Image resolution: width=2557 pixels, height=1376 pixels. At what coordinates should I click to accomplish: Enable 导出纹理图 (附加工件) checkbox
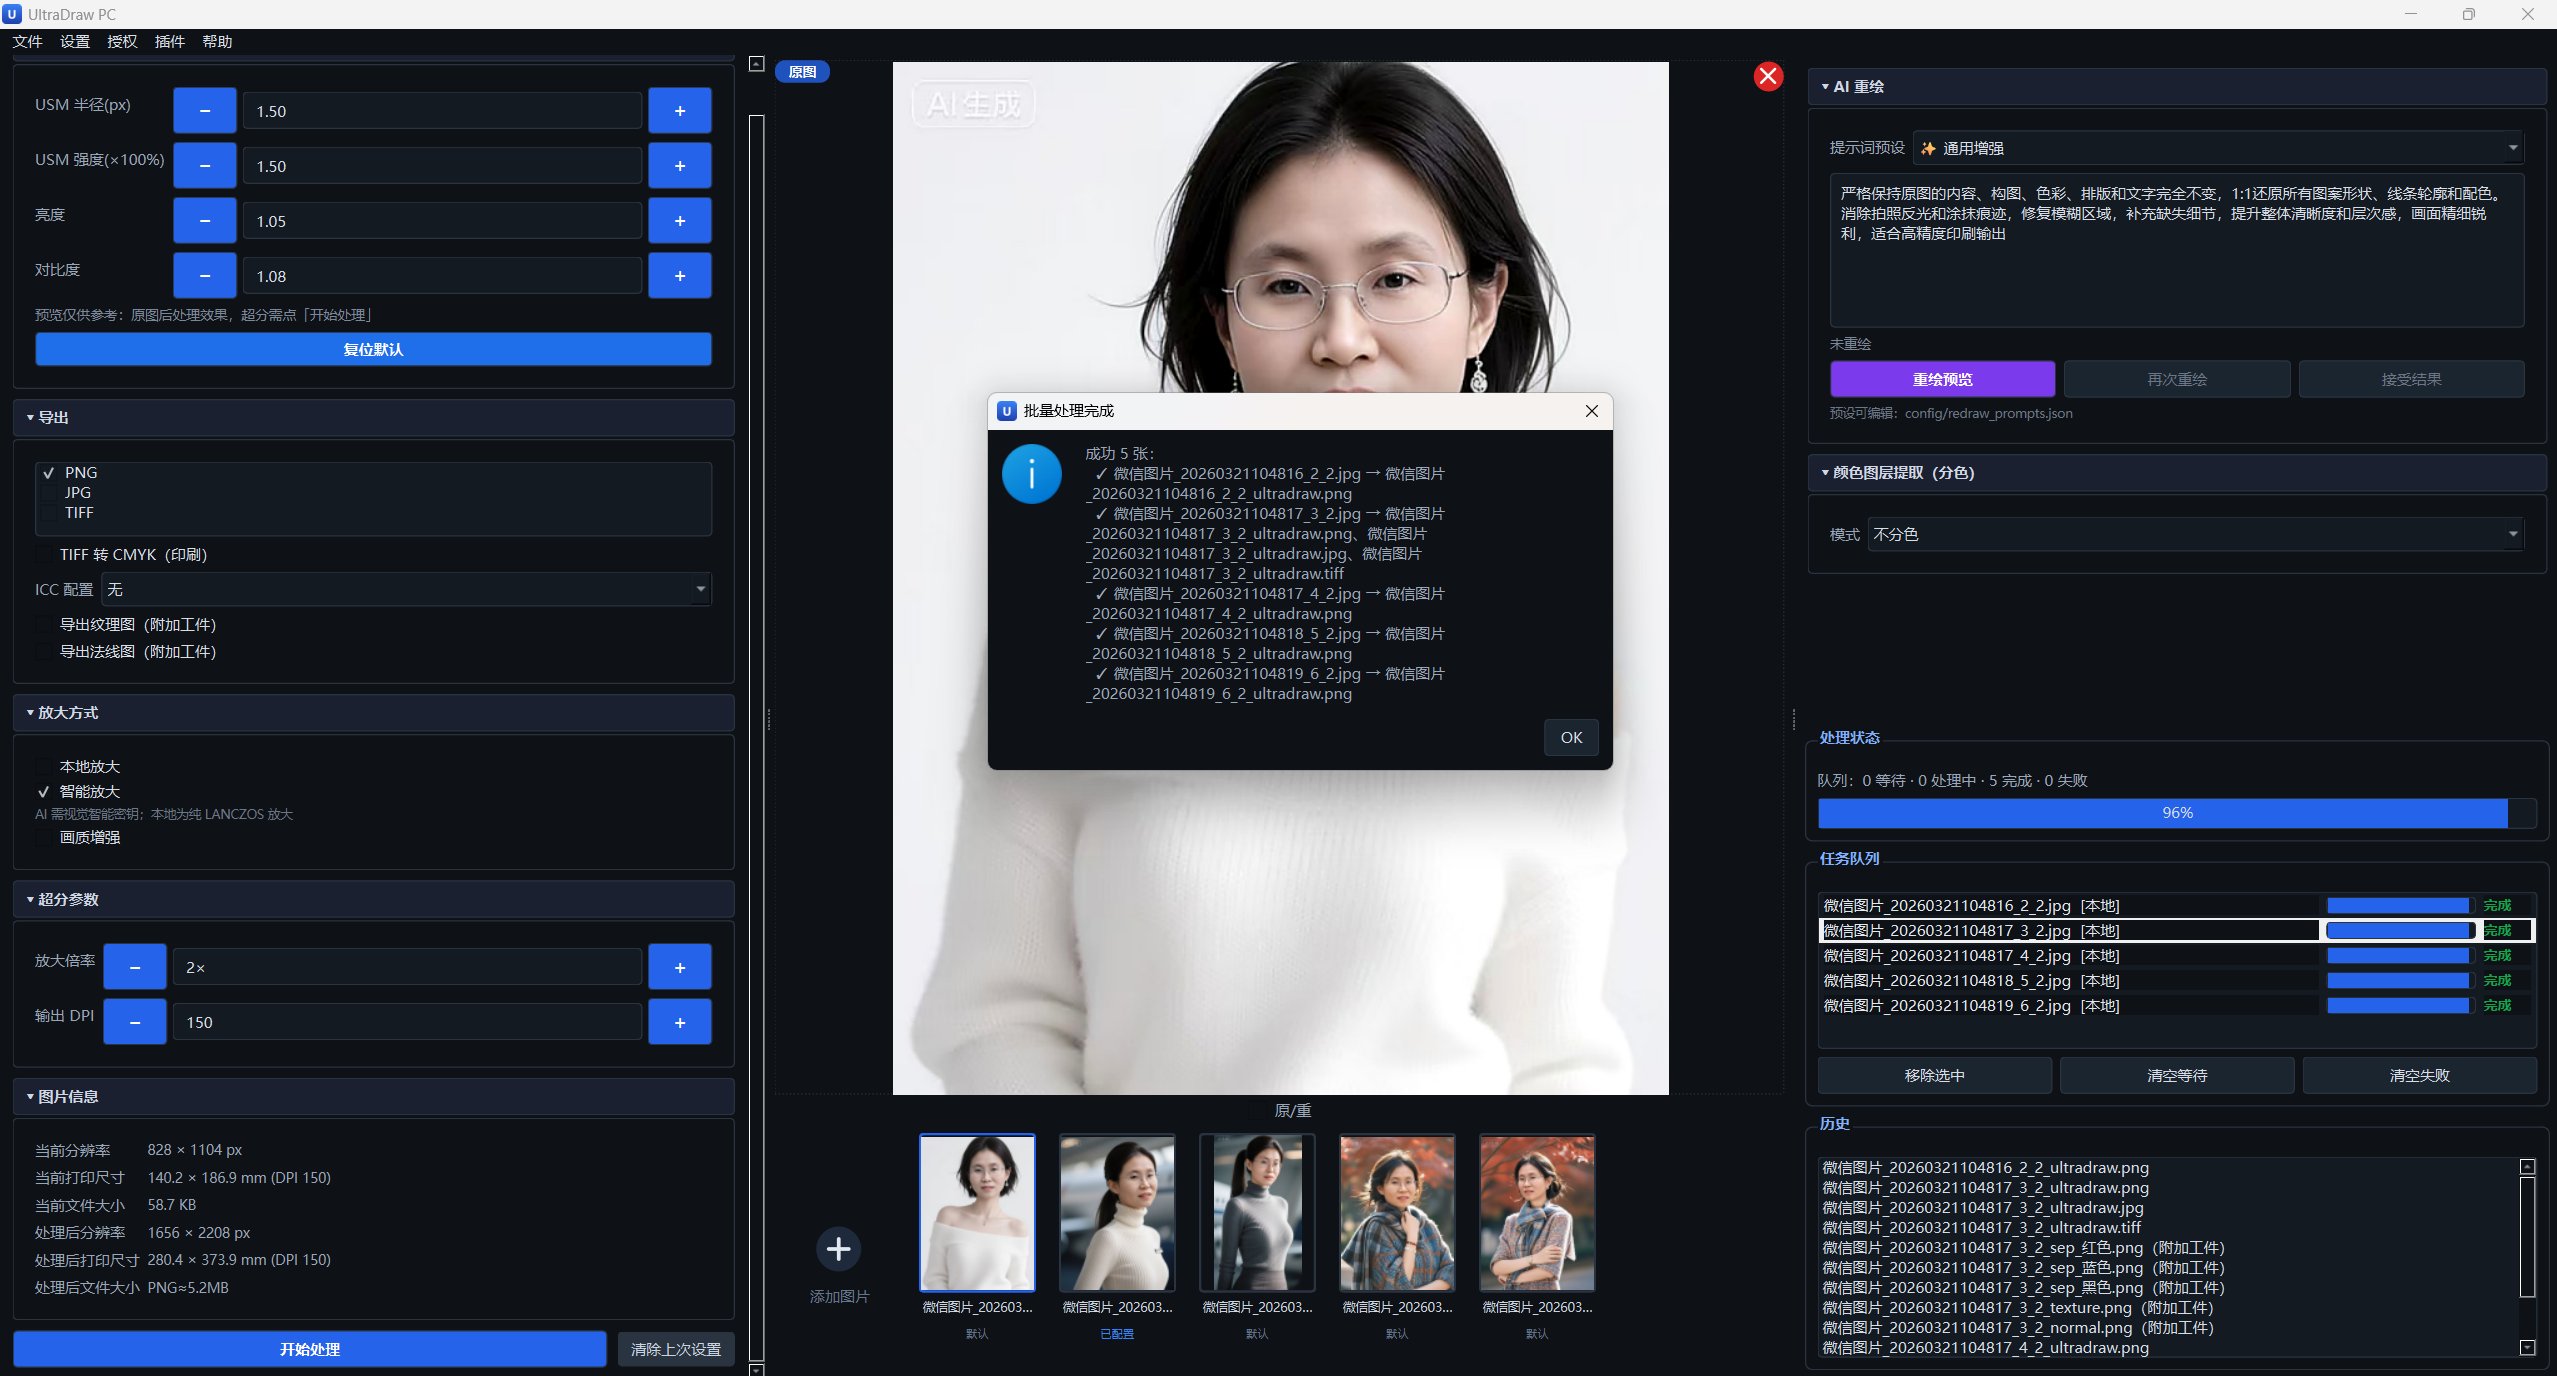click(44, 625)
